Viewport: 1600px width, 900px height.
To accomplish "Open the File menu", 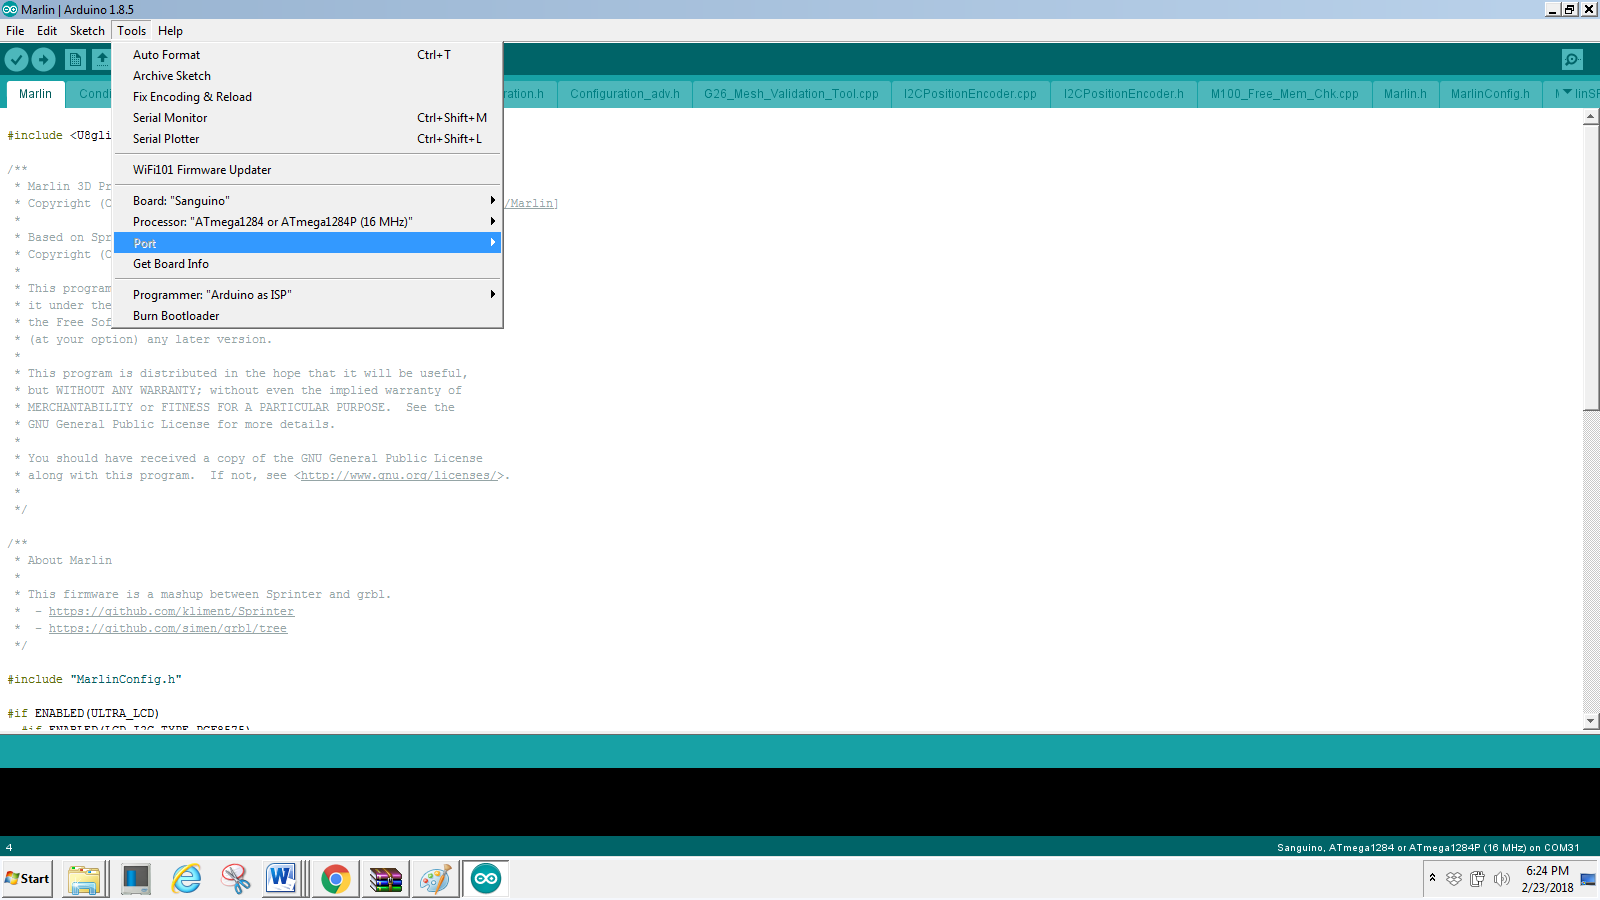I will (x=15, y=31).
